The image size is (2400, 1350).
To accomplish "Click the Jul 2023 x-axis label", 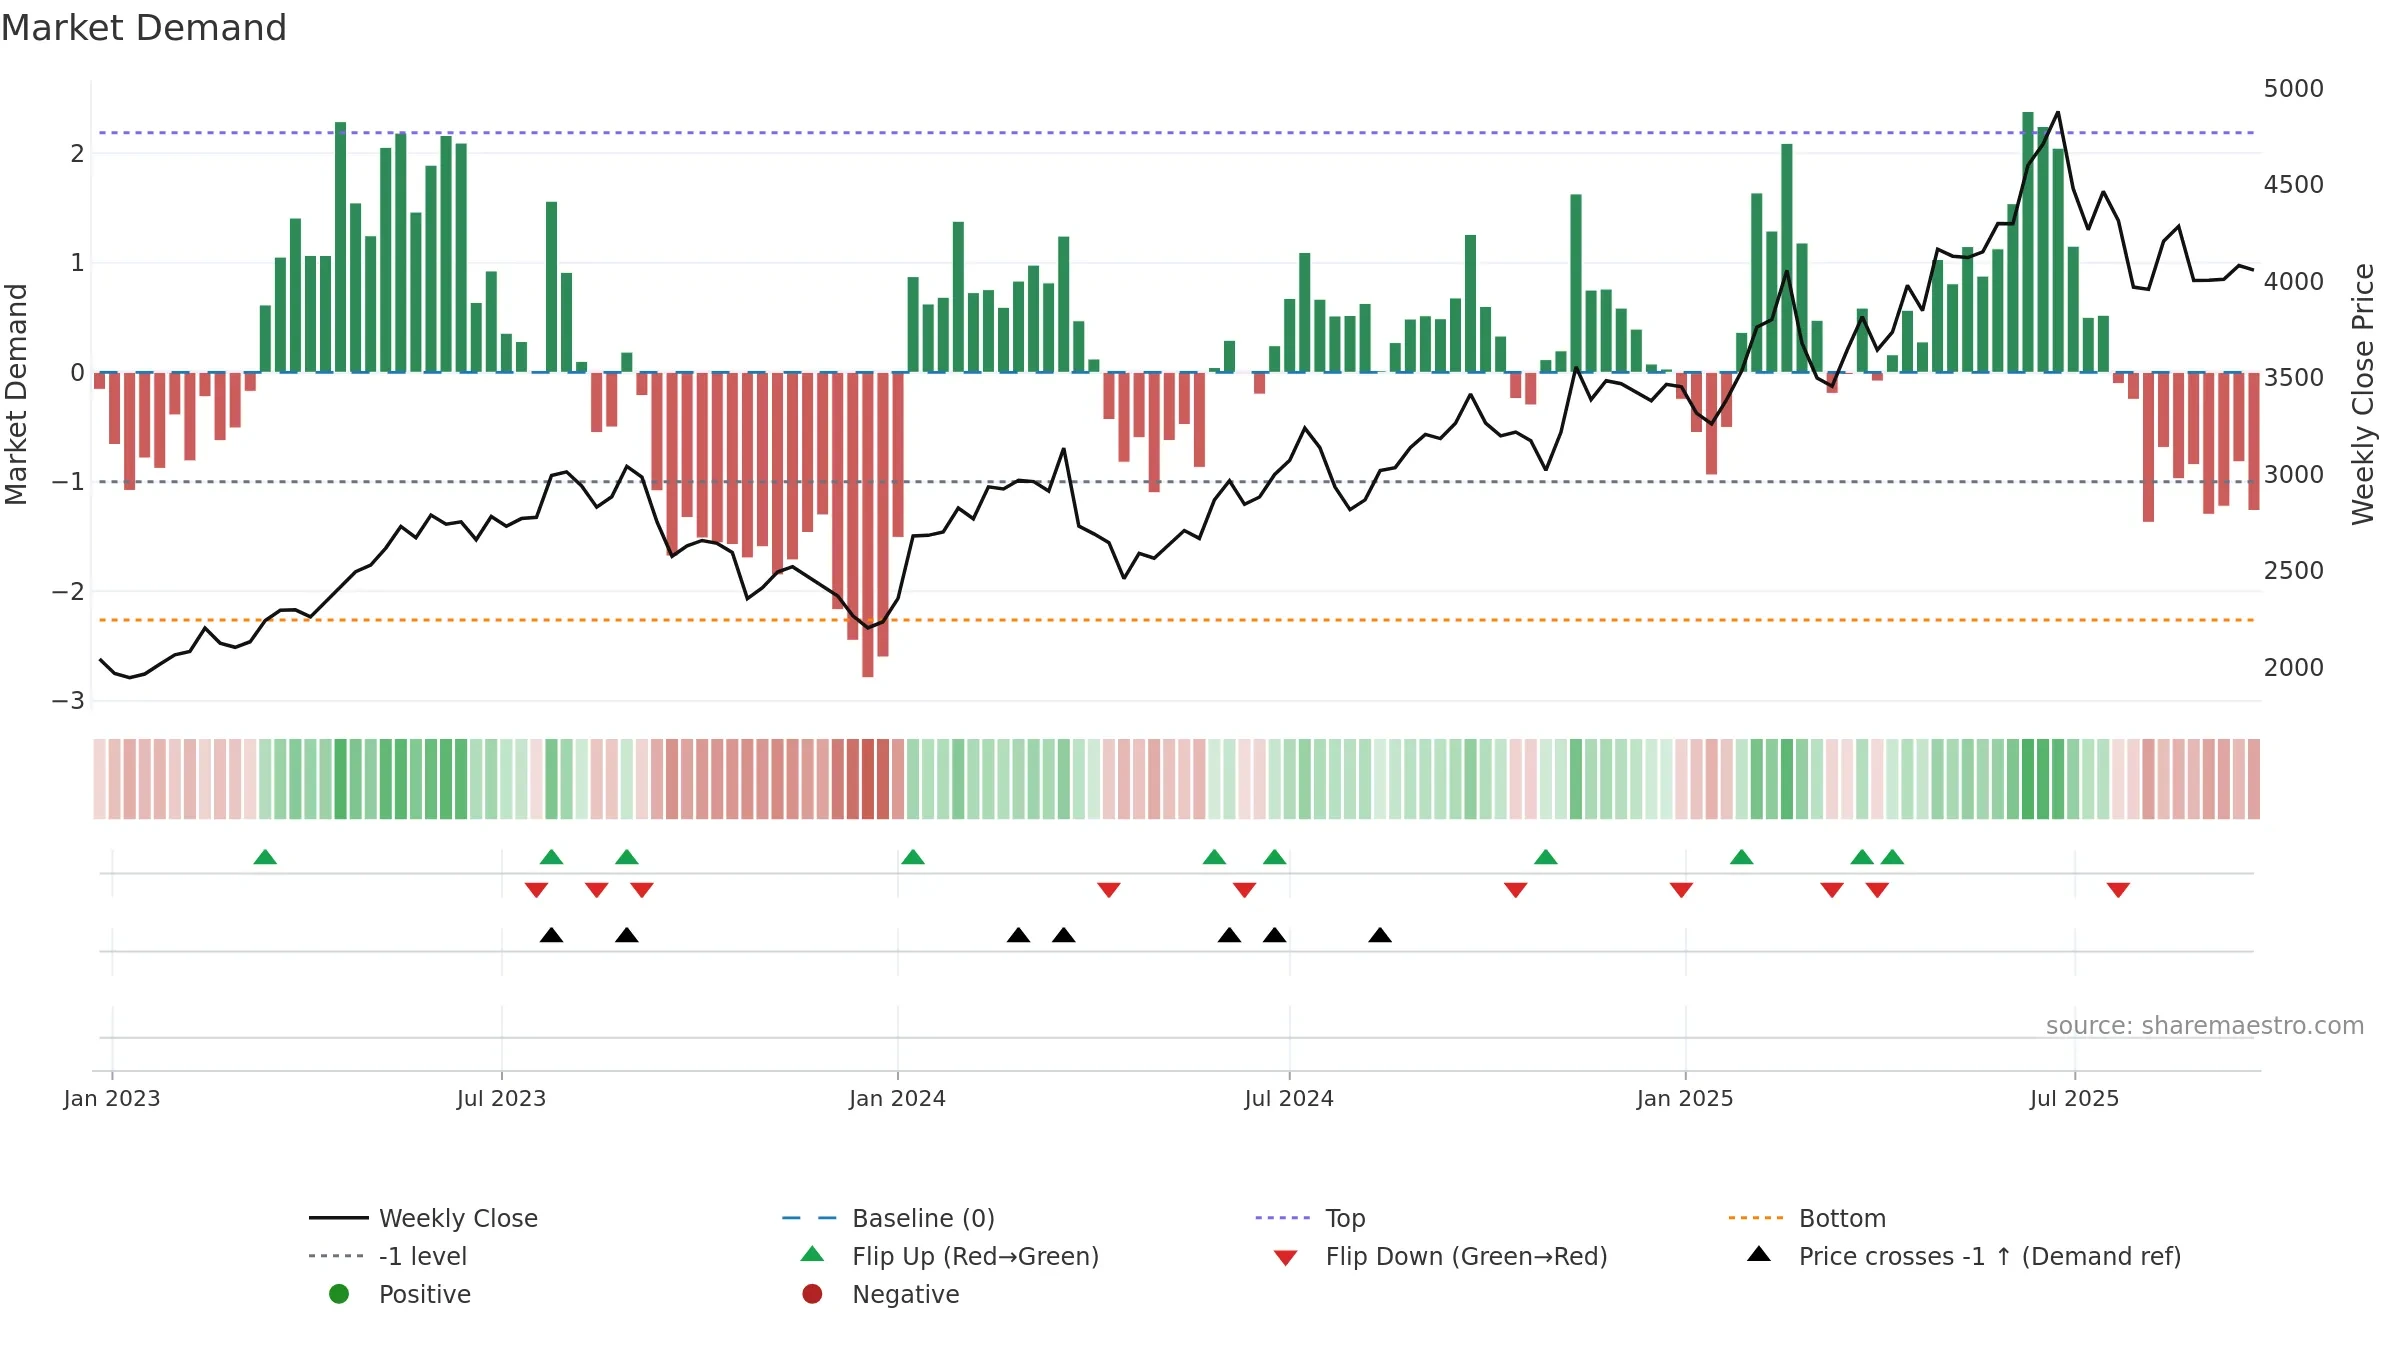I will [501, 1098].
